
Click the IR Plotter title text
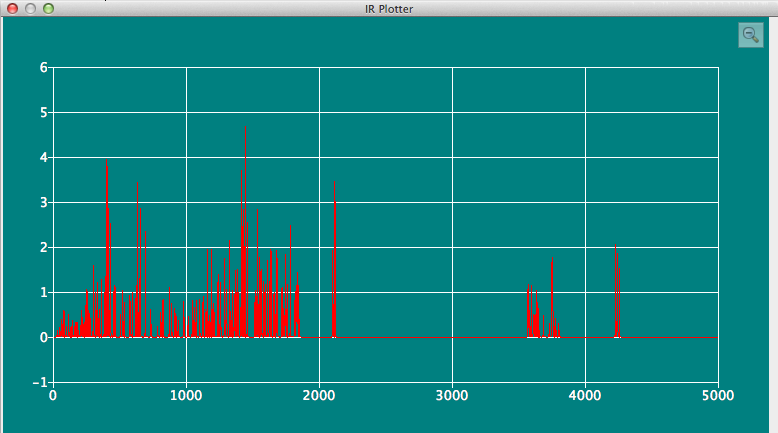pyautogui.click(x=389, y=8)
